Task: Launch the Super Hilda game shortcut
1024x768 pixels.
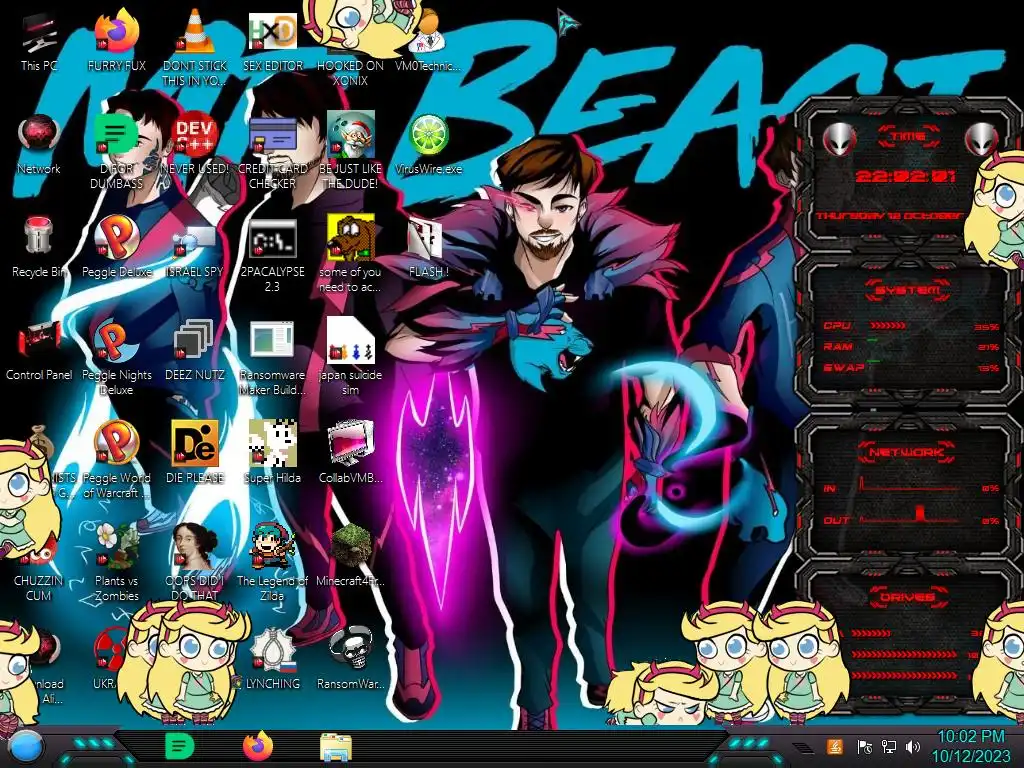Action: 272,454
